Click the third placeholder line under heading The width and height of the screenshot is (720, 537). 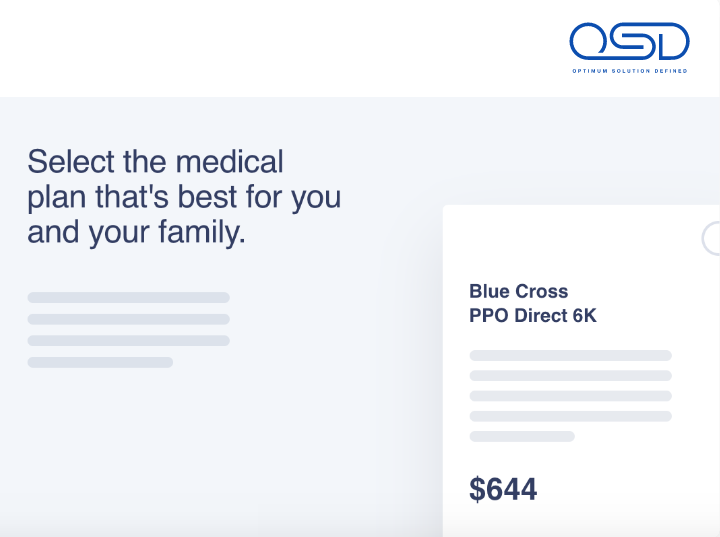click(129, 341)
